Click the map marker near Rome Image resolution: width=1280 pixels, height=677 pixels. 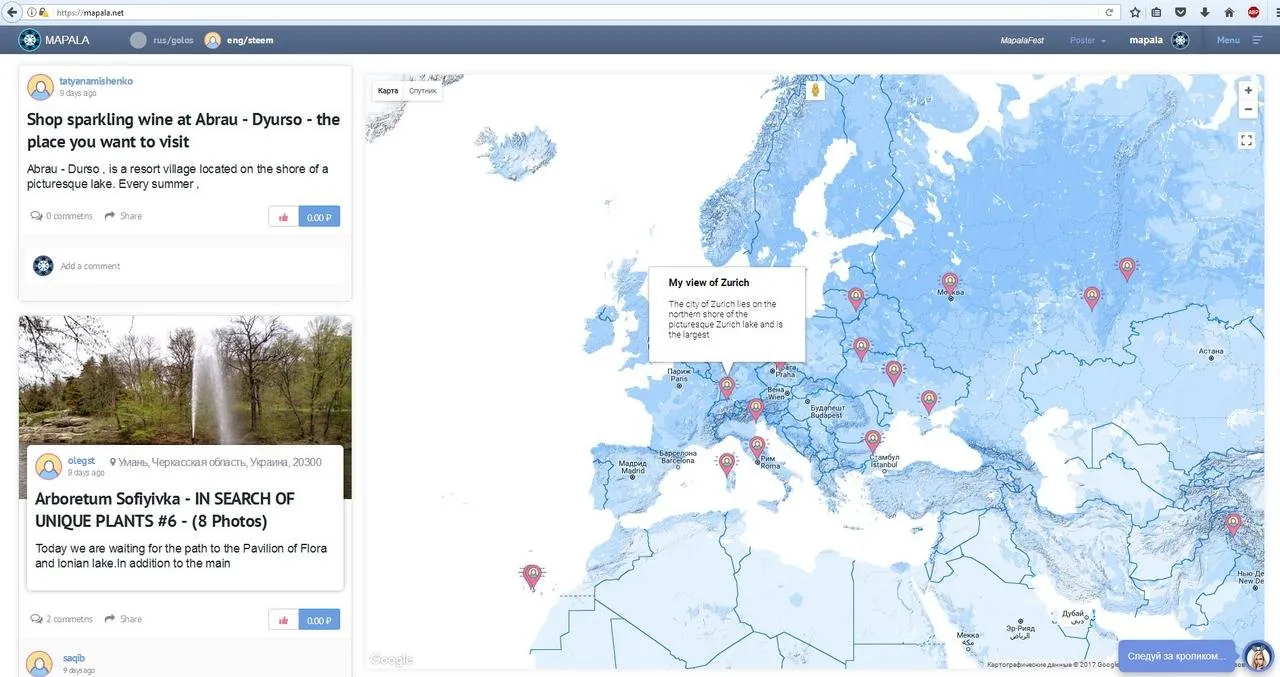[x=758, y=446]
